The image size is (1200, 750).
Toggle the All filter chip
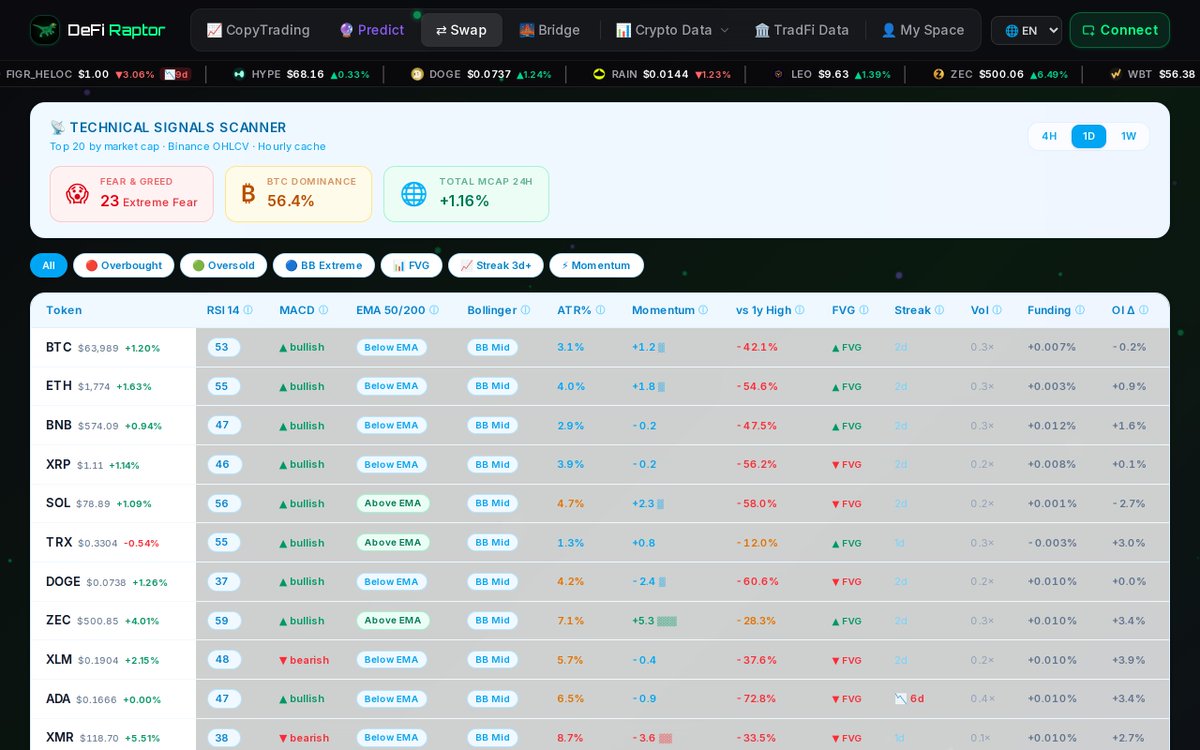[48, 265]
